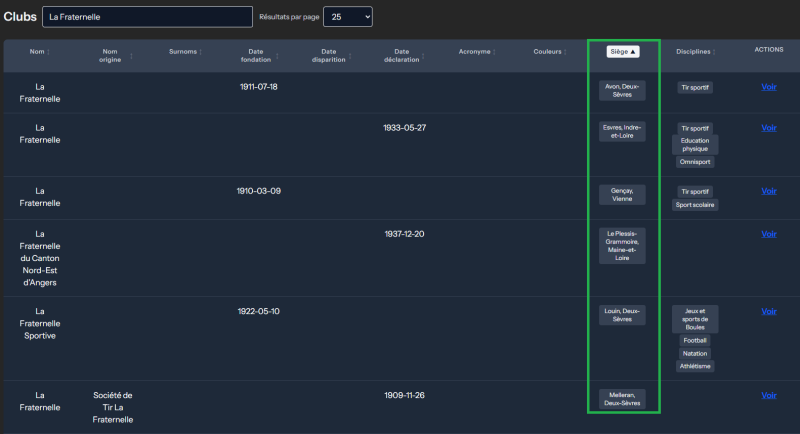Toggle the active Siège sort order

pyautogui.click(x=622, y=52)
